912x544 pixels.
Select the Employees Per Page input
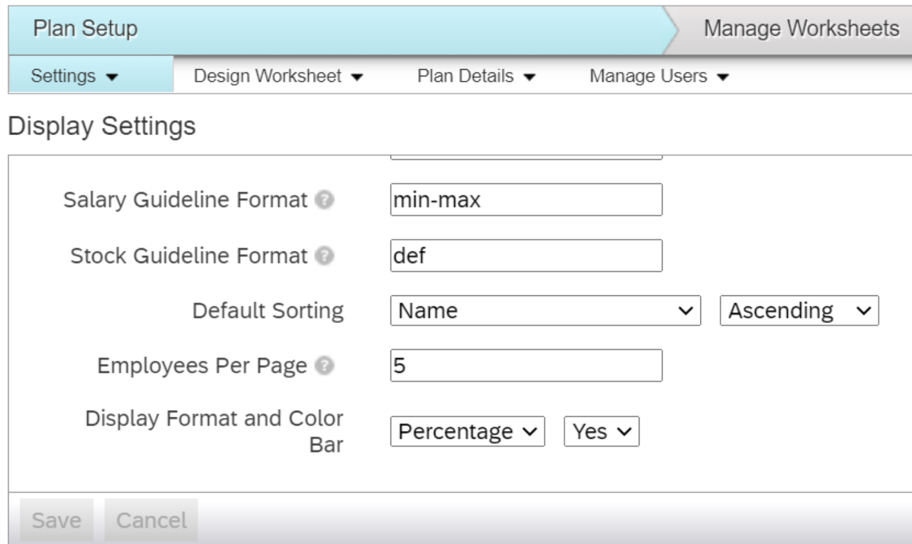click(526, 366)
